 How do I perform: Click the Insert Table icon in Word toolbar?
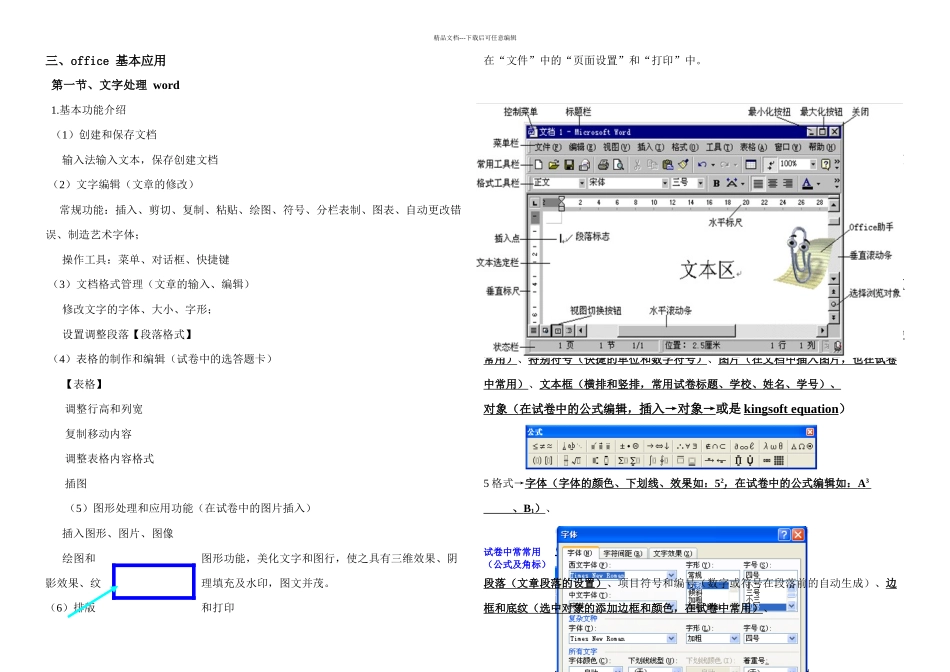751,165
